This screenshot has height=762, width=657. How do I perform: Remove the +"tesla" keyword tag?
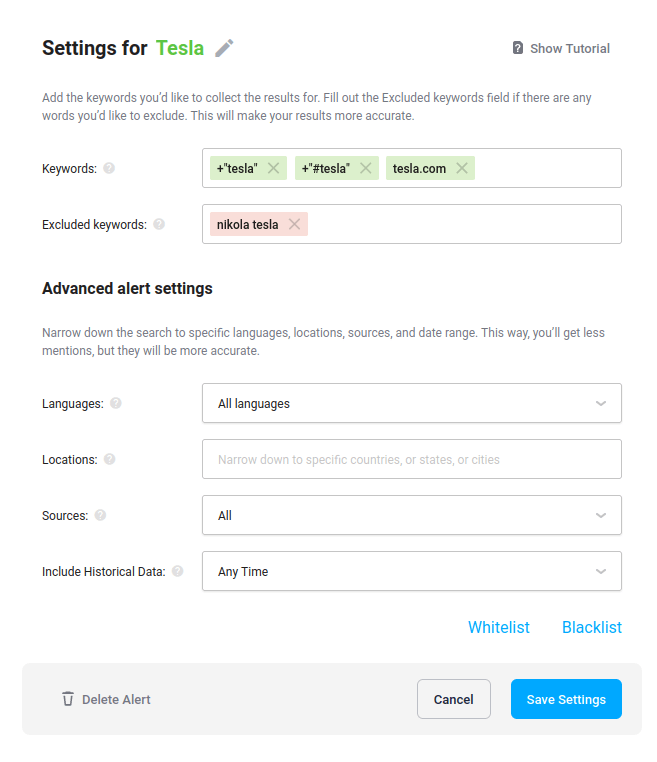click(273, 168)
